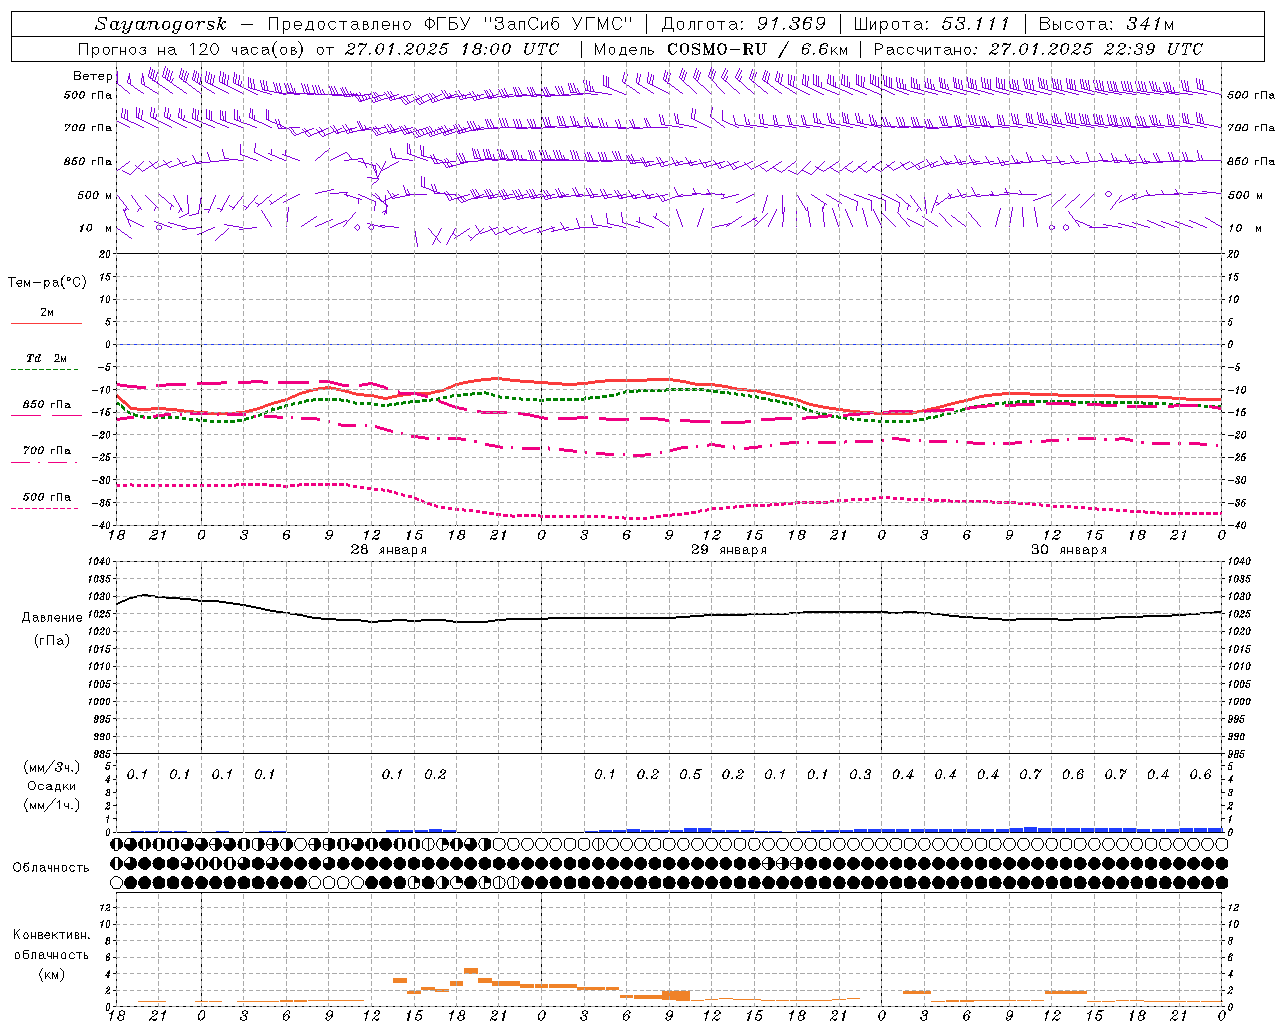Select the text 'Предоставлено ФГБУ "ЗапСиб УГМС"'
The height and width of the screenshot is (1024, 1280).
450,24
